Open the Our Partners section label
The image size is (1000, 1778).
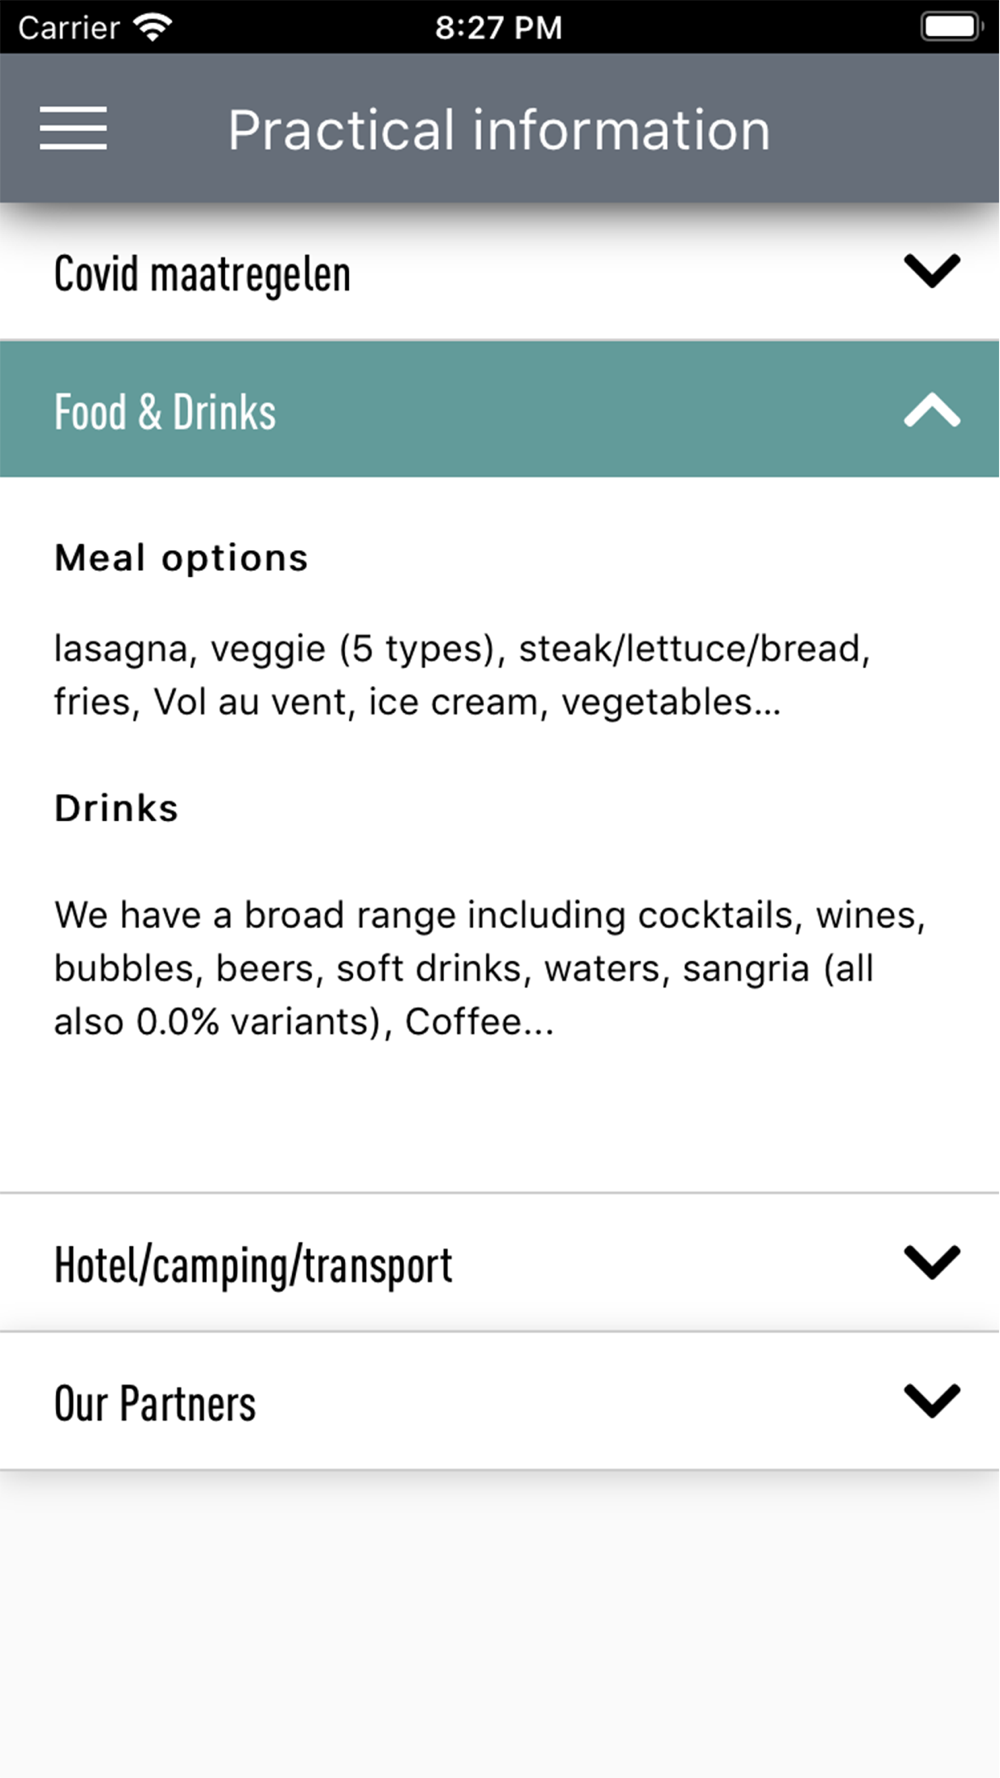pos(155,1403)
